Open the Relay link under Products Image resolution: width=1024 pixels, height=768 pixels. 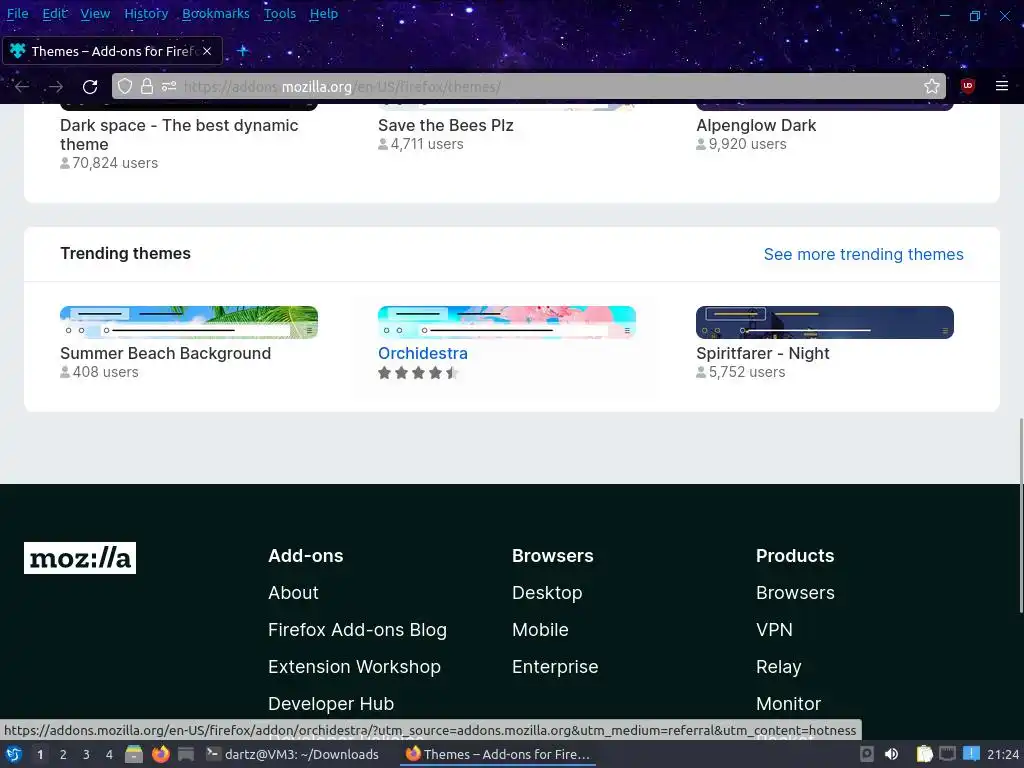778,667
